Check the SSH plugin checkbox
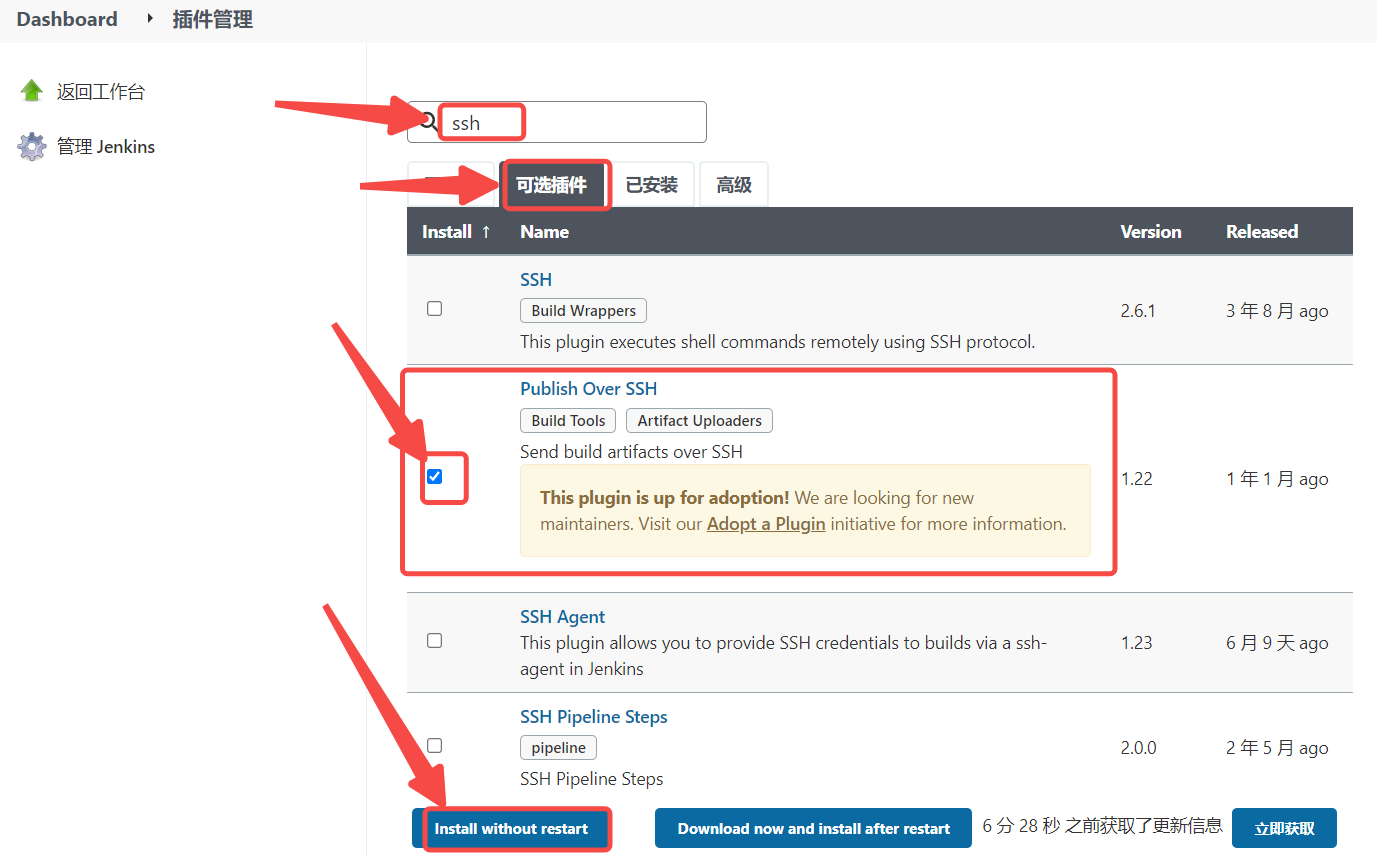This screenshot has width=1377, height=856. [x=434, y=309]
